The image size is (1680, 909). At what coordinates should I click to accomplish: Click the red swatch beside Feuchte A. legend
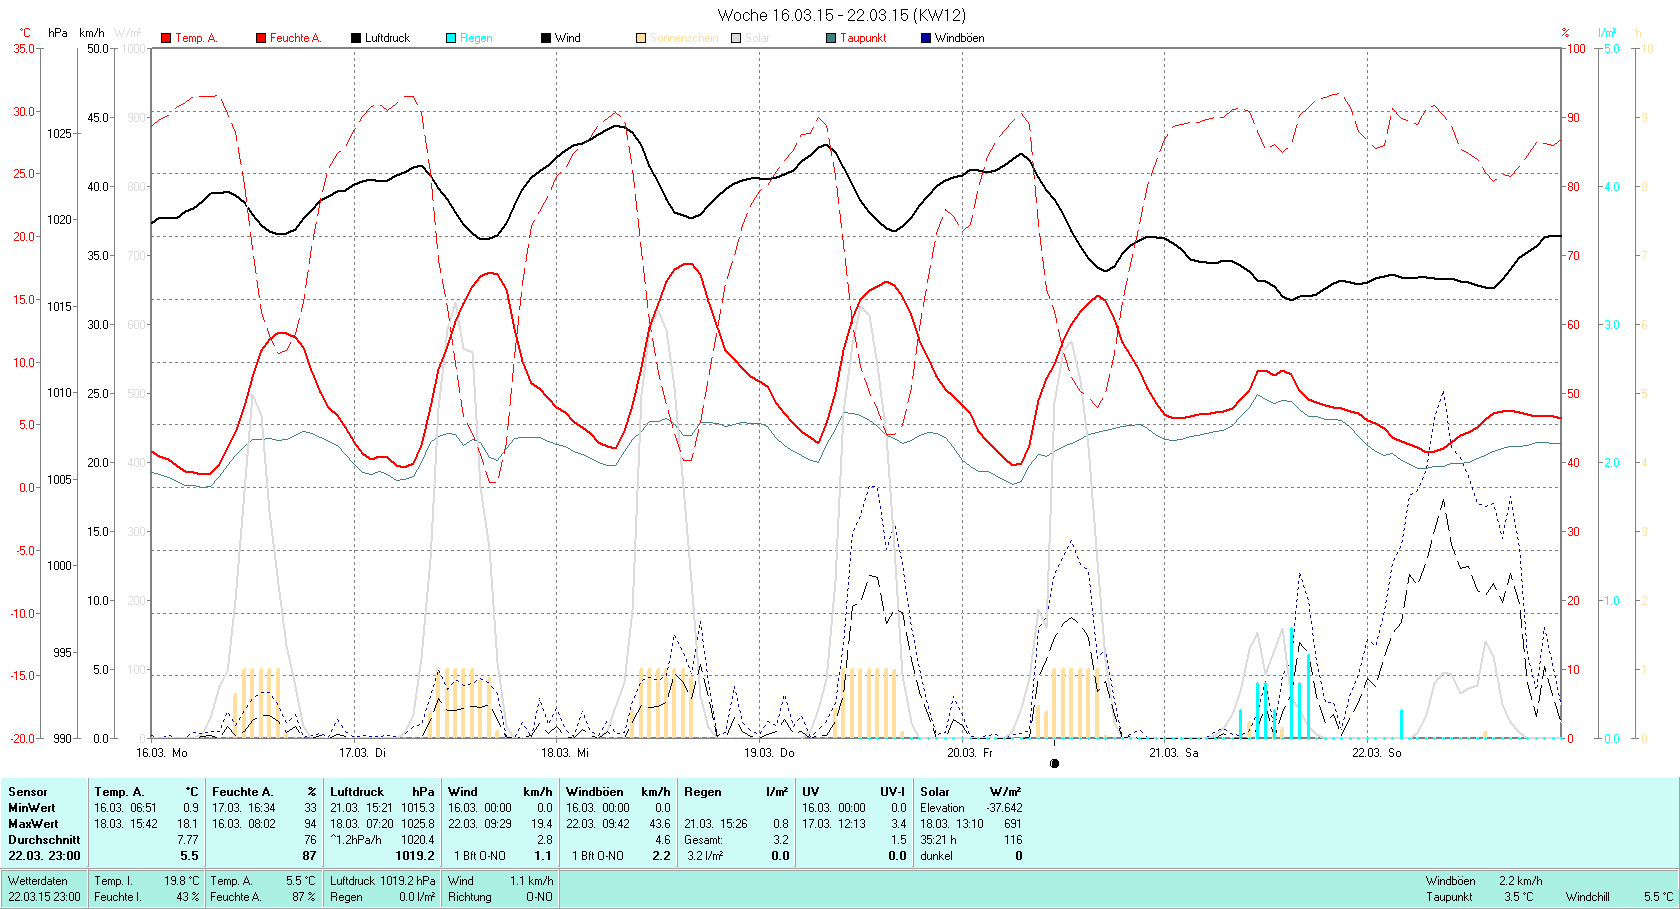click(x=261, y=38)
